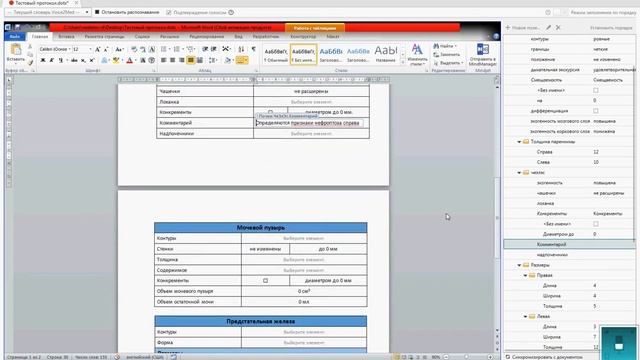This screenshot has height=360, width=640.
Task: Apply underline formatting in the ribbon
Action: [x=61, y=60]
